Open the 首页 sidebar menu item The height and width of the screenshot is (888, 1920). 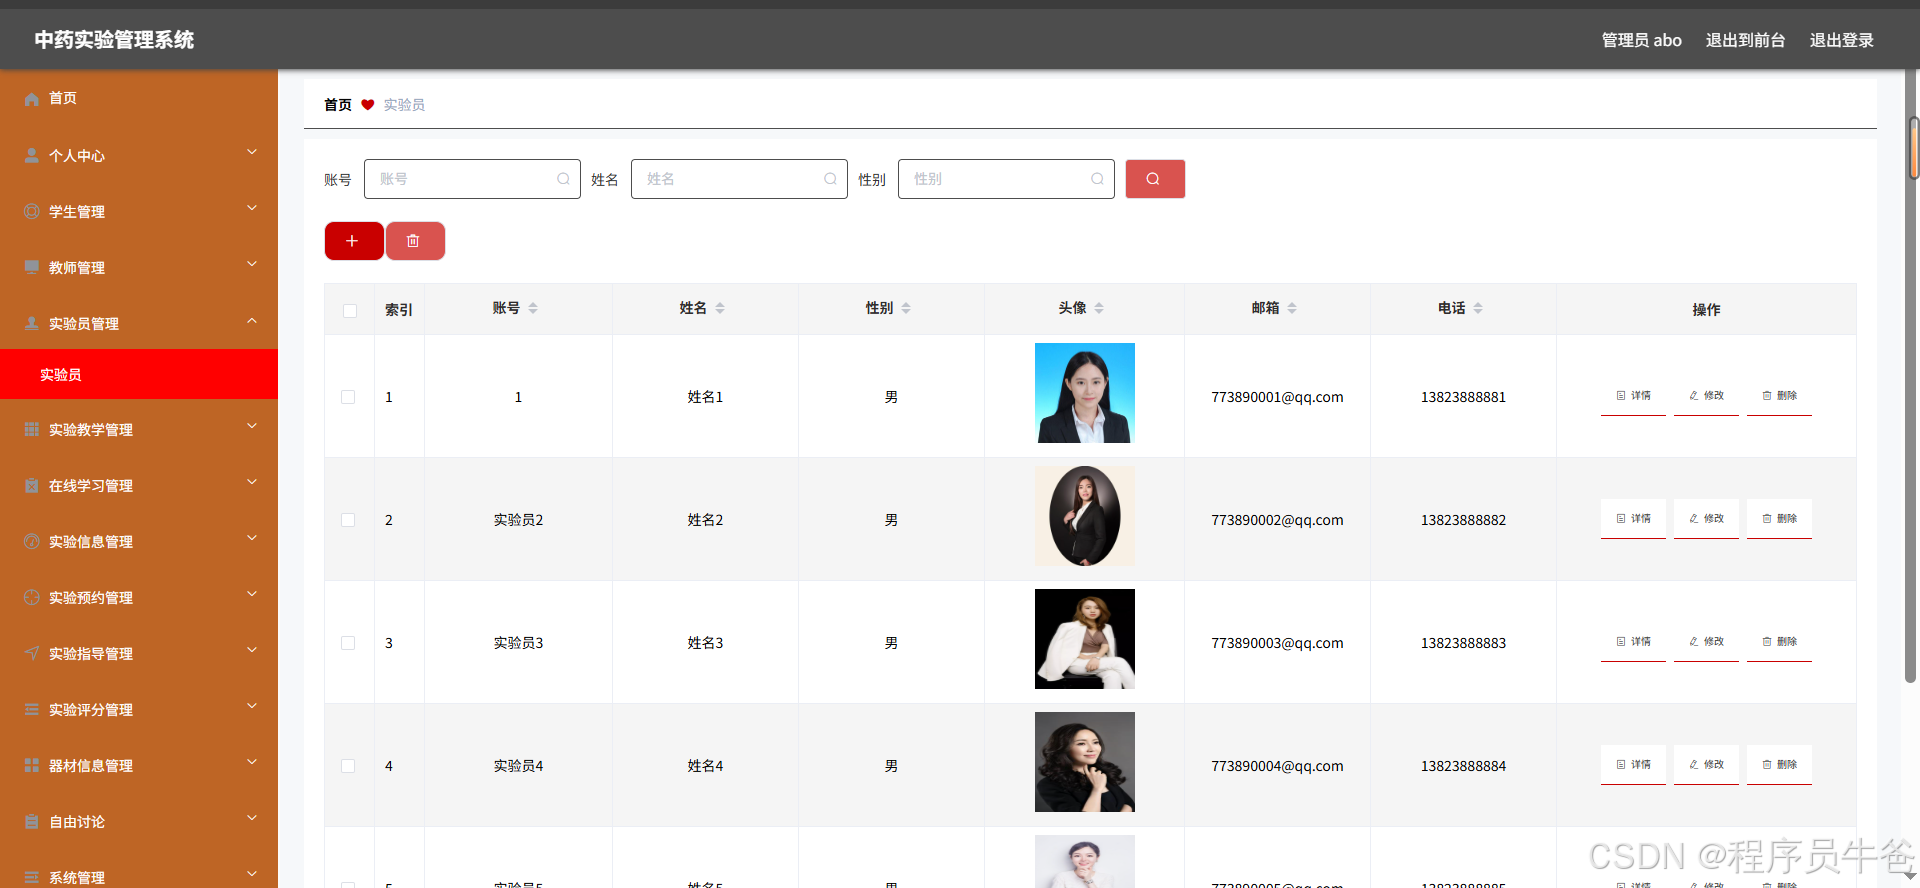click(139, 98)
